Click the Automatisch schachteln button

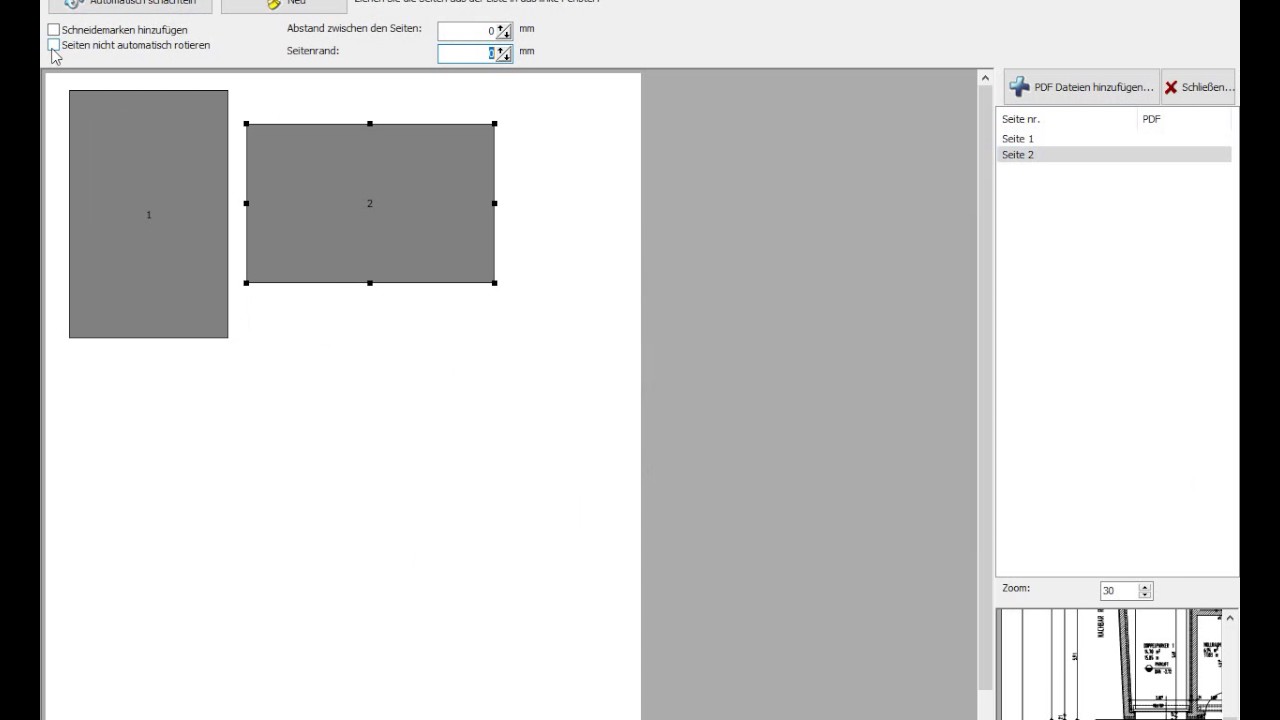130,3
